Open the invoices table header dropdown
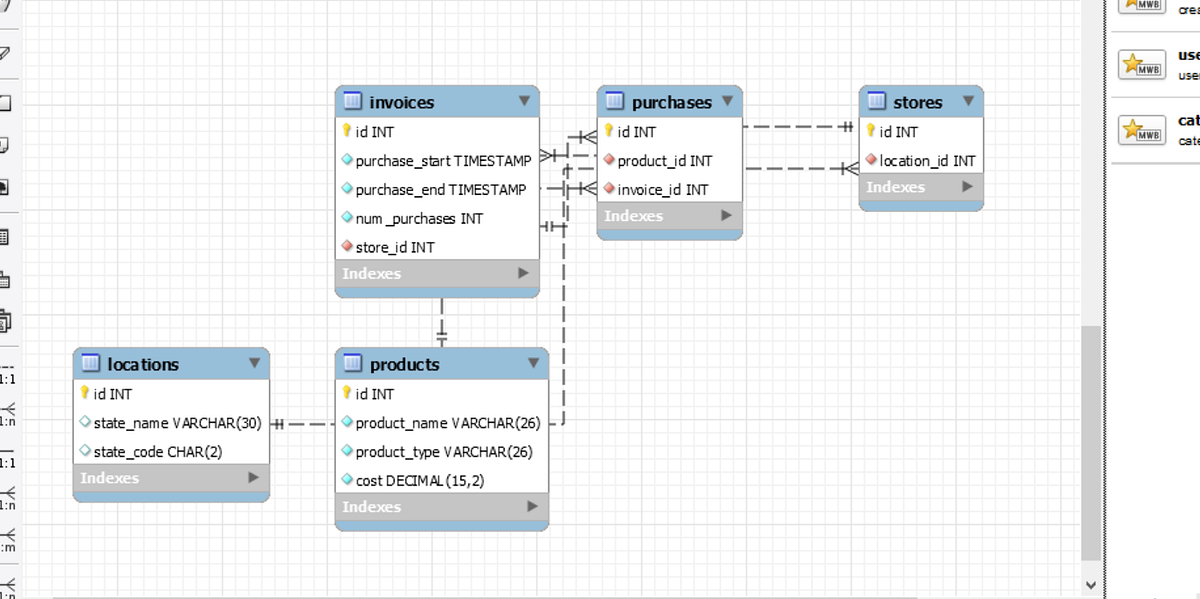Image resolution: width=1200 pixels, height=599 pixels. [524, 101]
